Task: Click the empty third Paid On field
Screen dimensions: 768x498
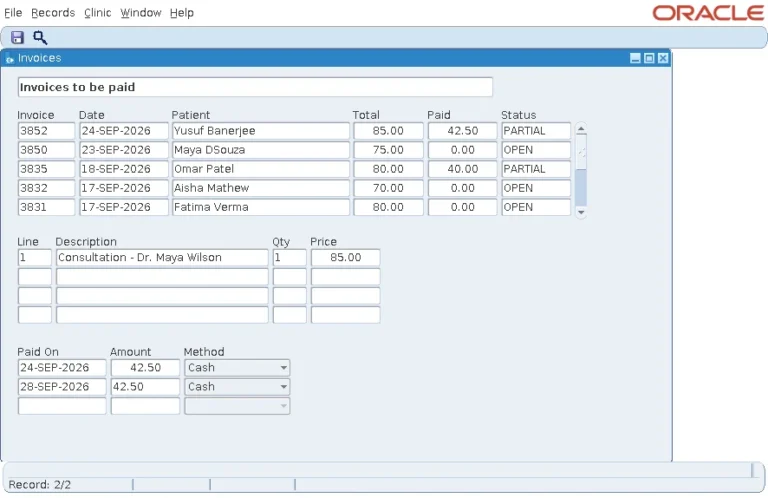Action: (x=62, y=406)
